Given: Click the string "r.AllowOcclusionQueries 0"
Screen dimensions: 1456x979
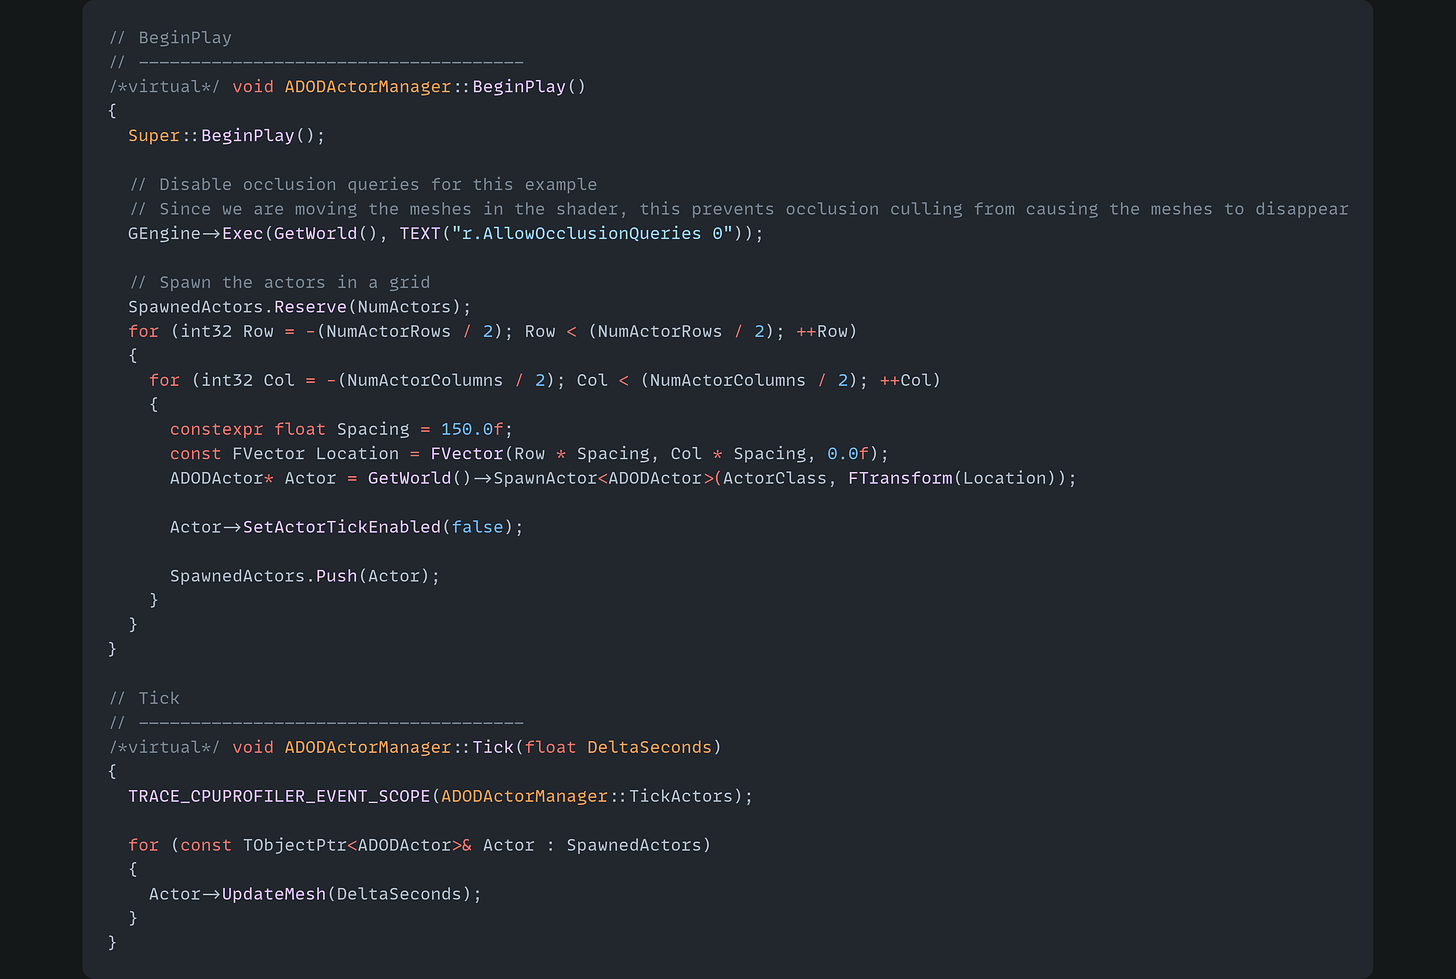Looking at the screenshot, I should tap(591, 233).
